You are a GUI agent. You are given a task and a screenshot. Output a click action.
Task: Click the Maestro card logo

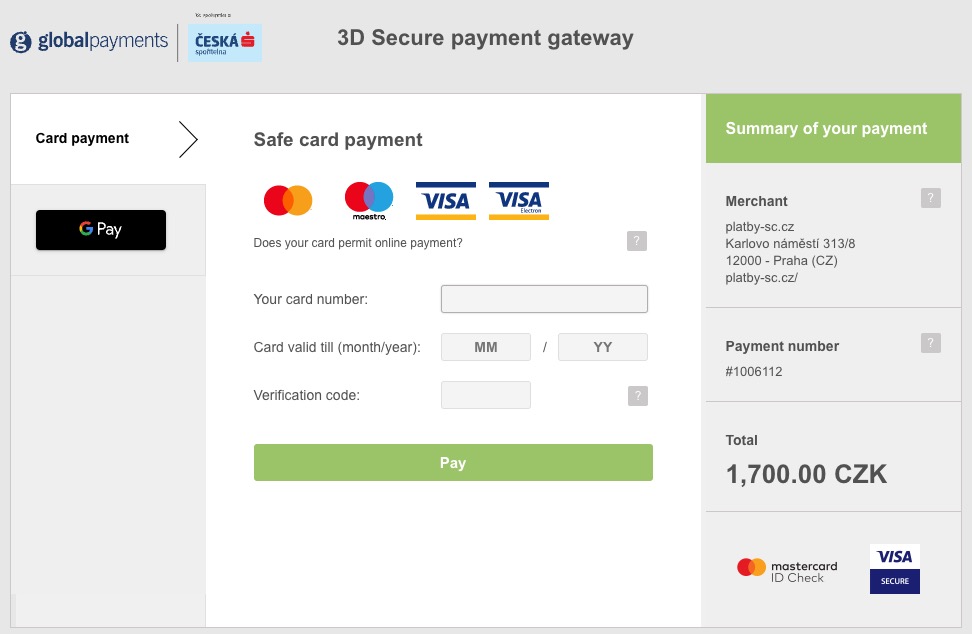[369, 201]
